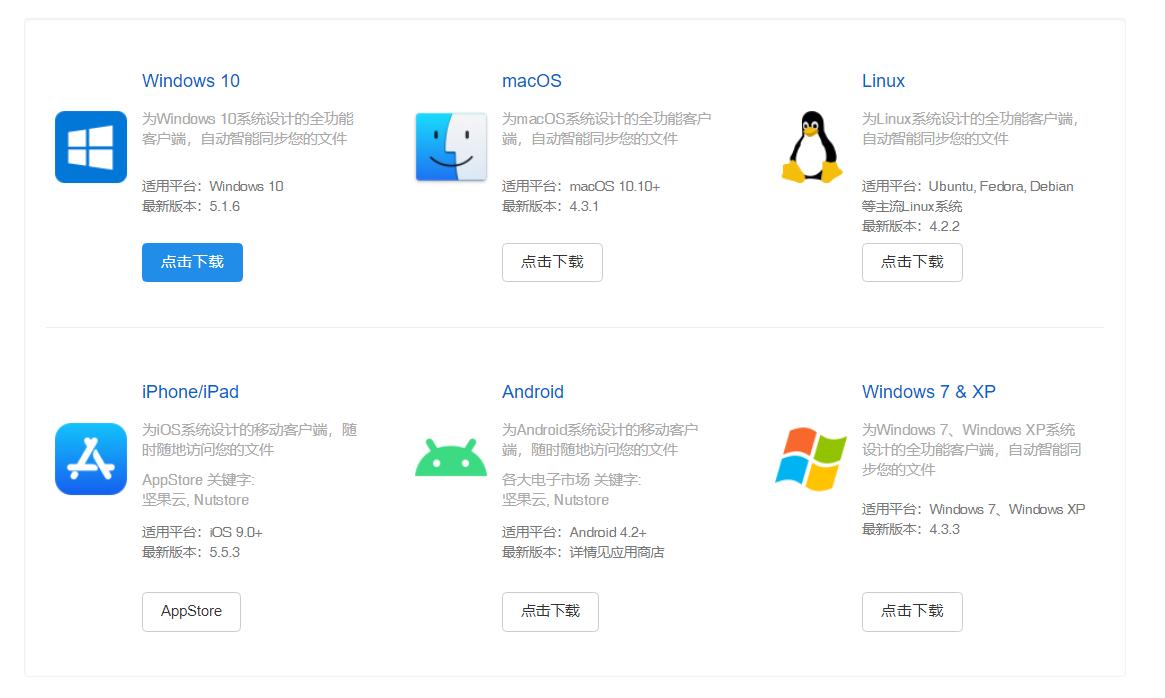
Task: Select the iOS mobile client description text
Action: [x=250, y=439]
